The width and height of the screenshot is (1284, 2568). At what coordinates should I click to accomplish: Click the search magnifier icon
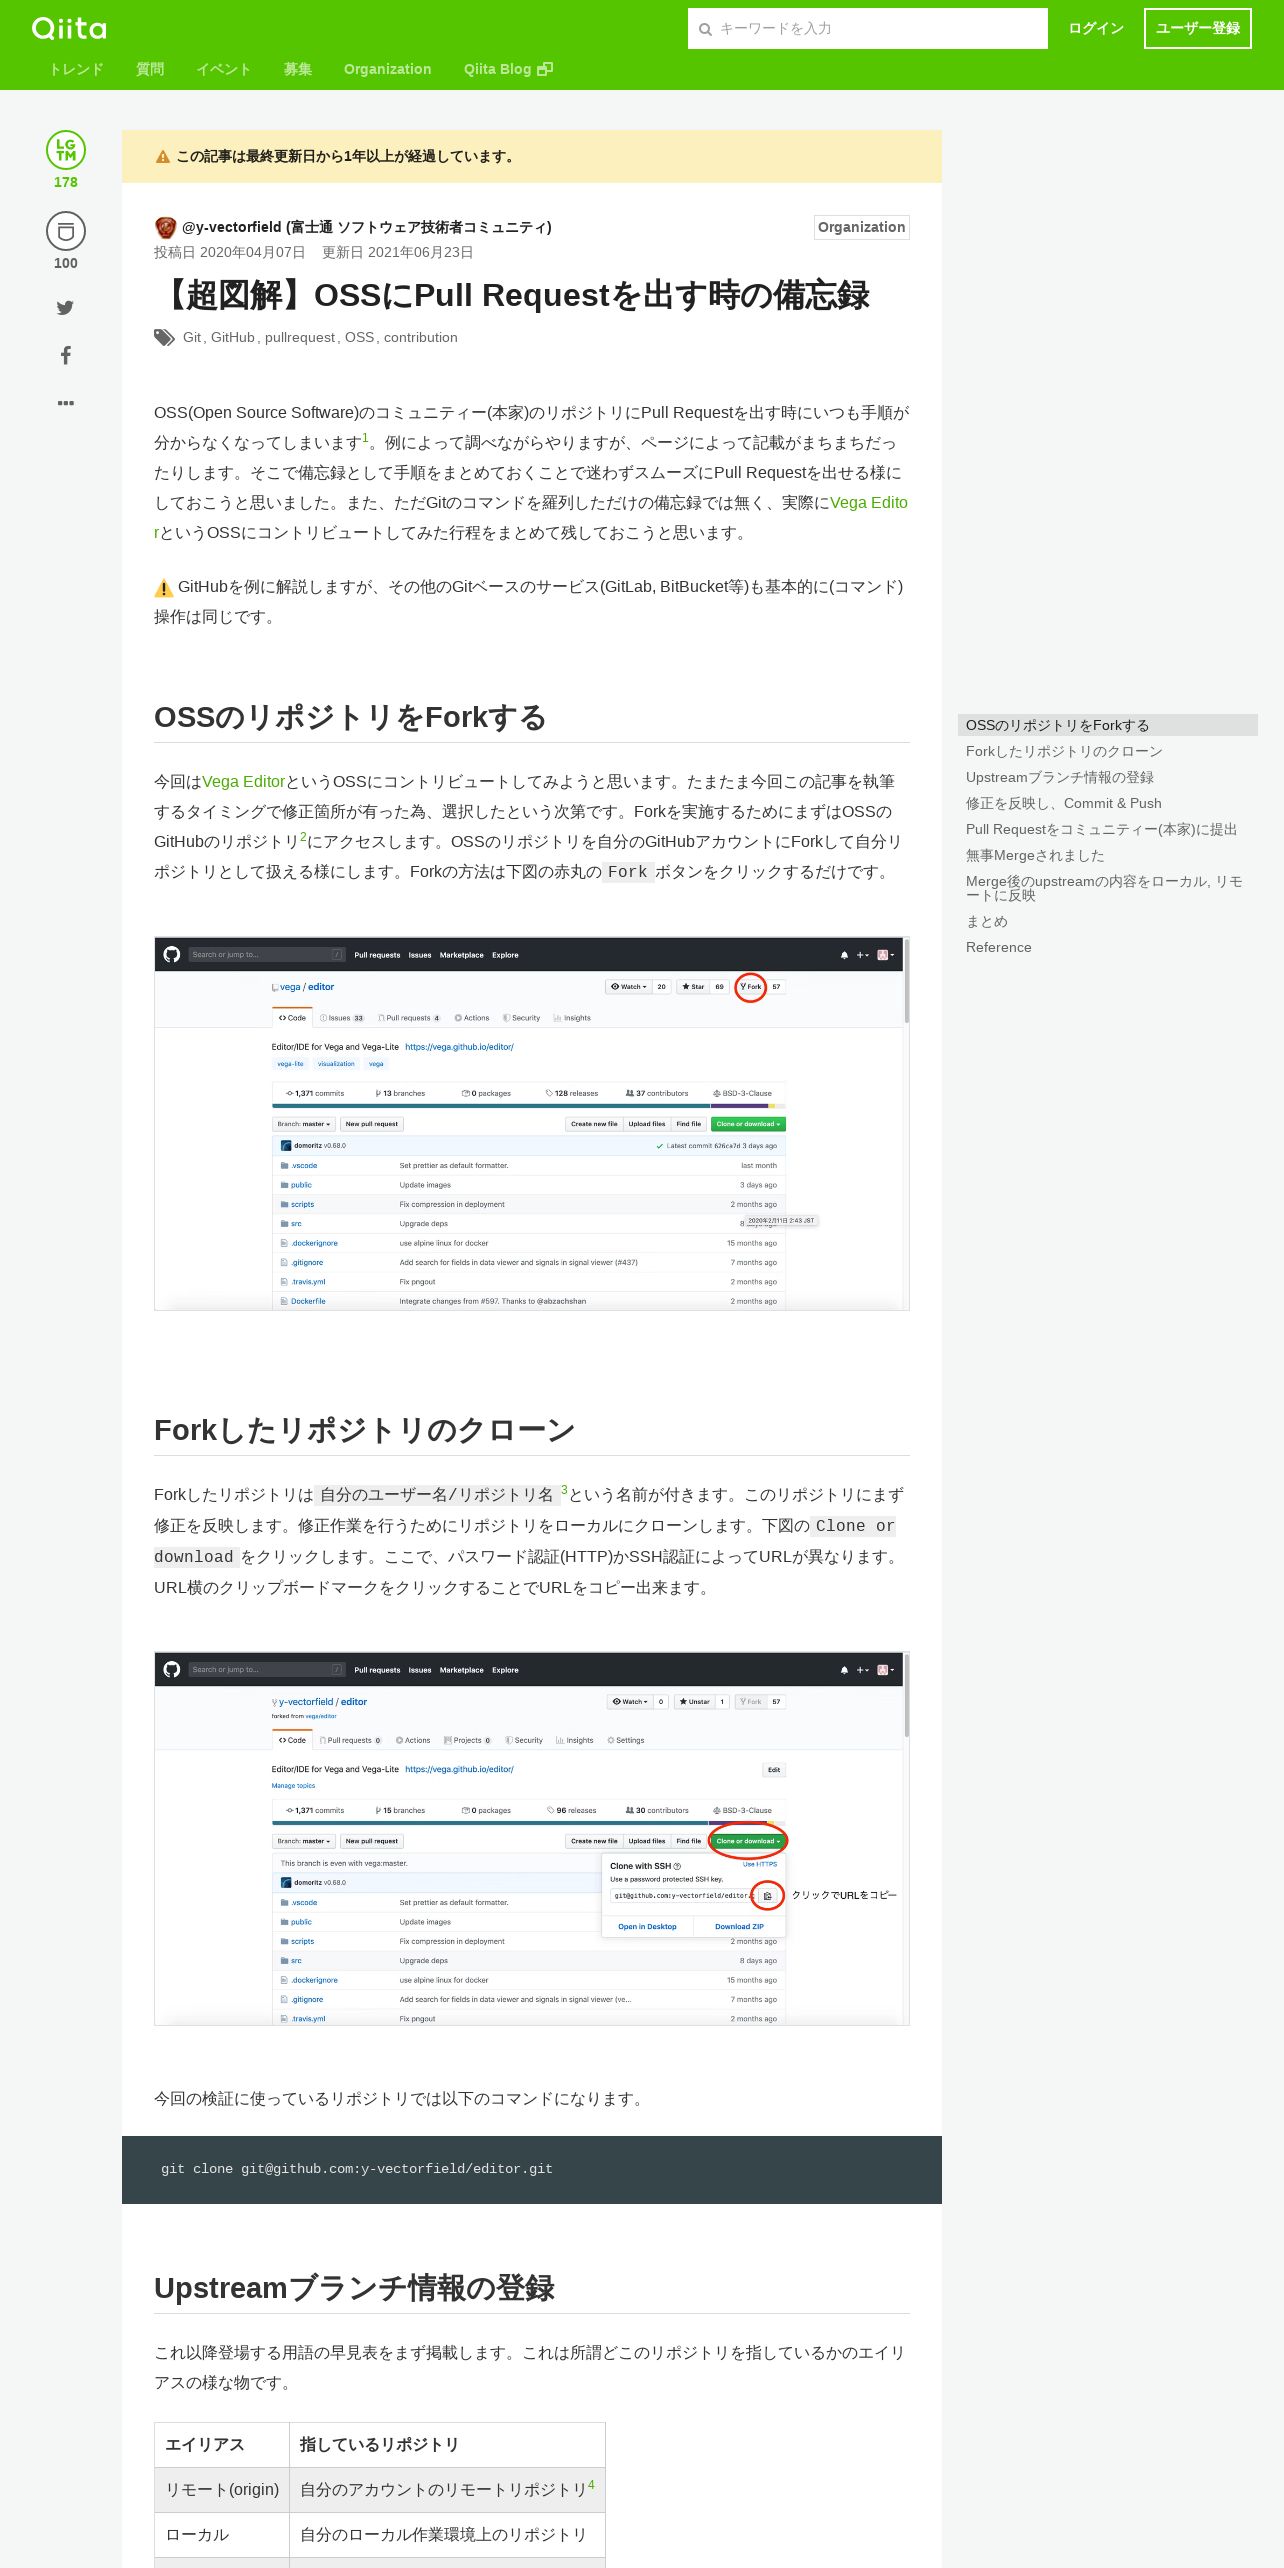[705, 29]
